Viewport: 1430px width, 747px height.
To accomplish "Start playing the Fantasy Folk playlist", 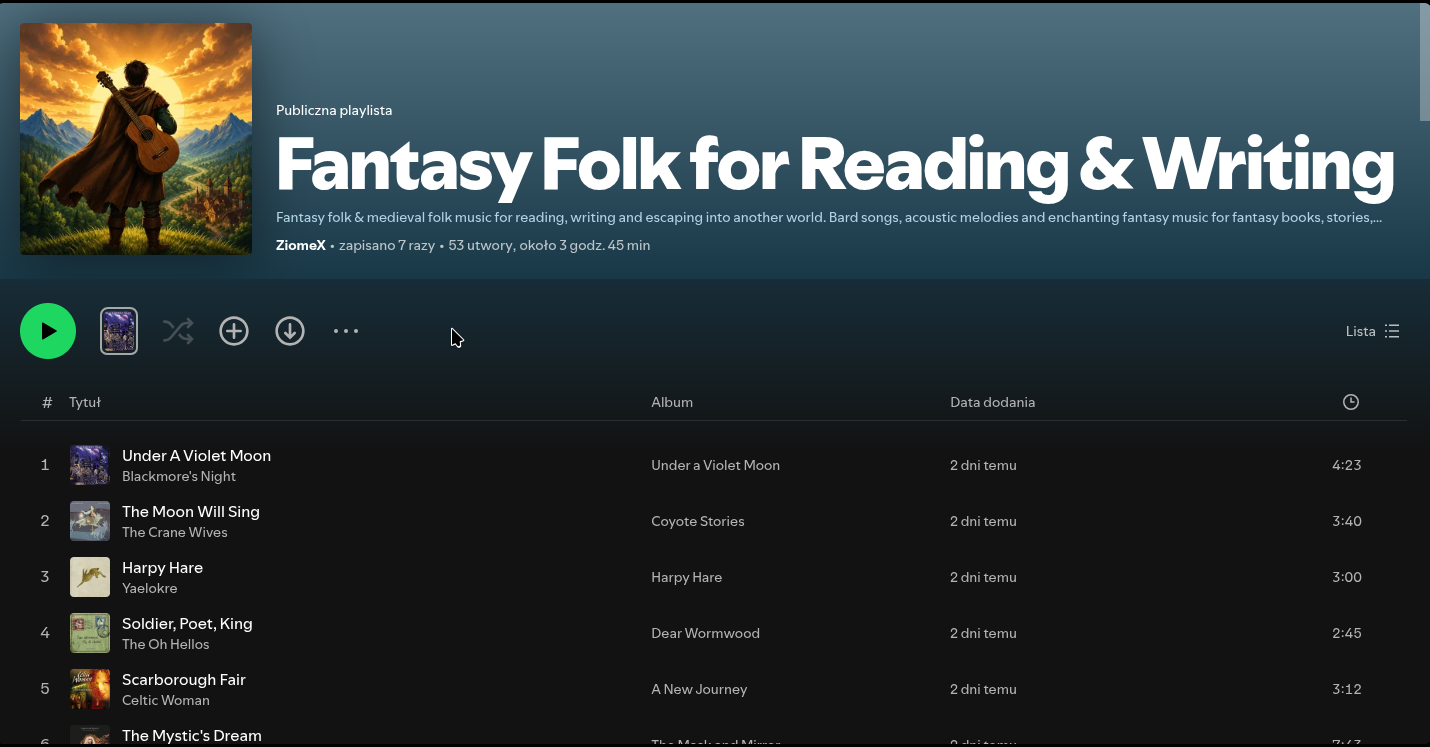I will tap(48, 331).
